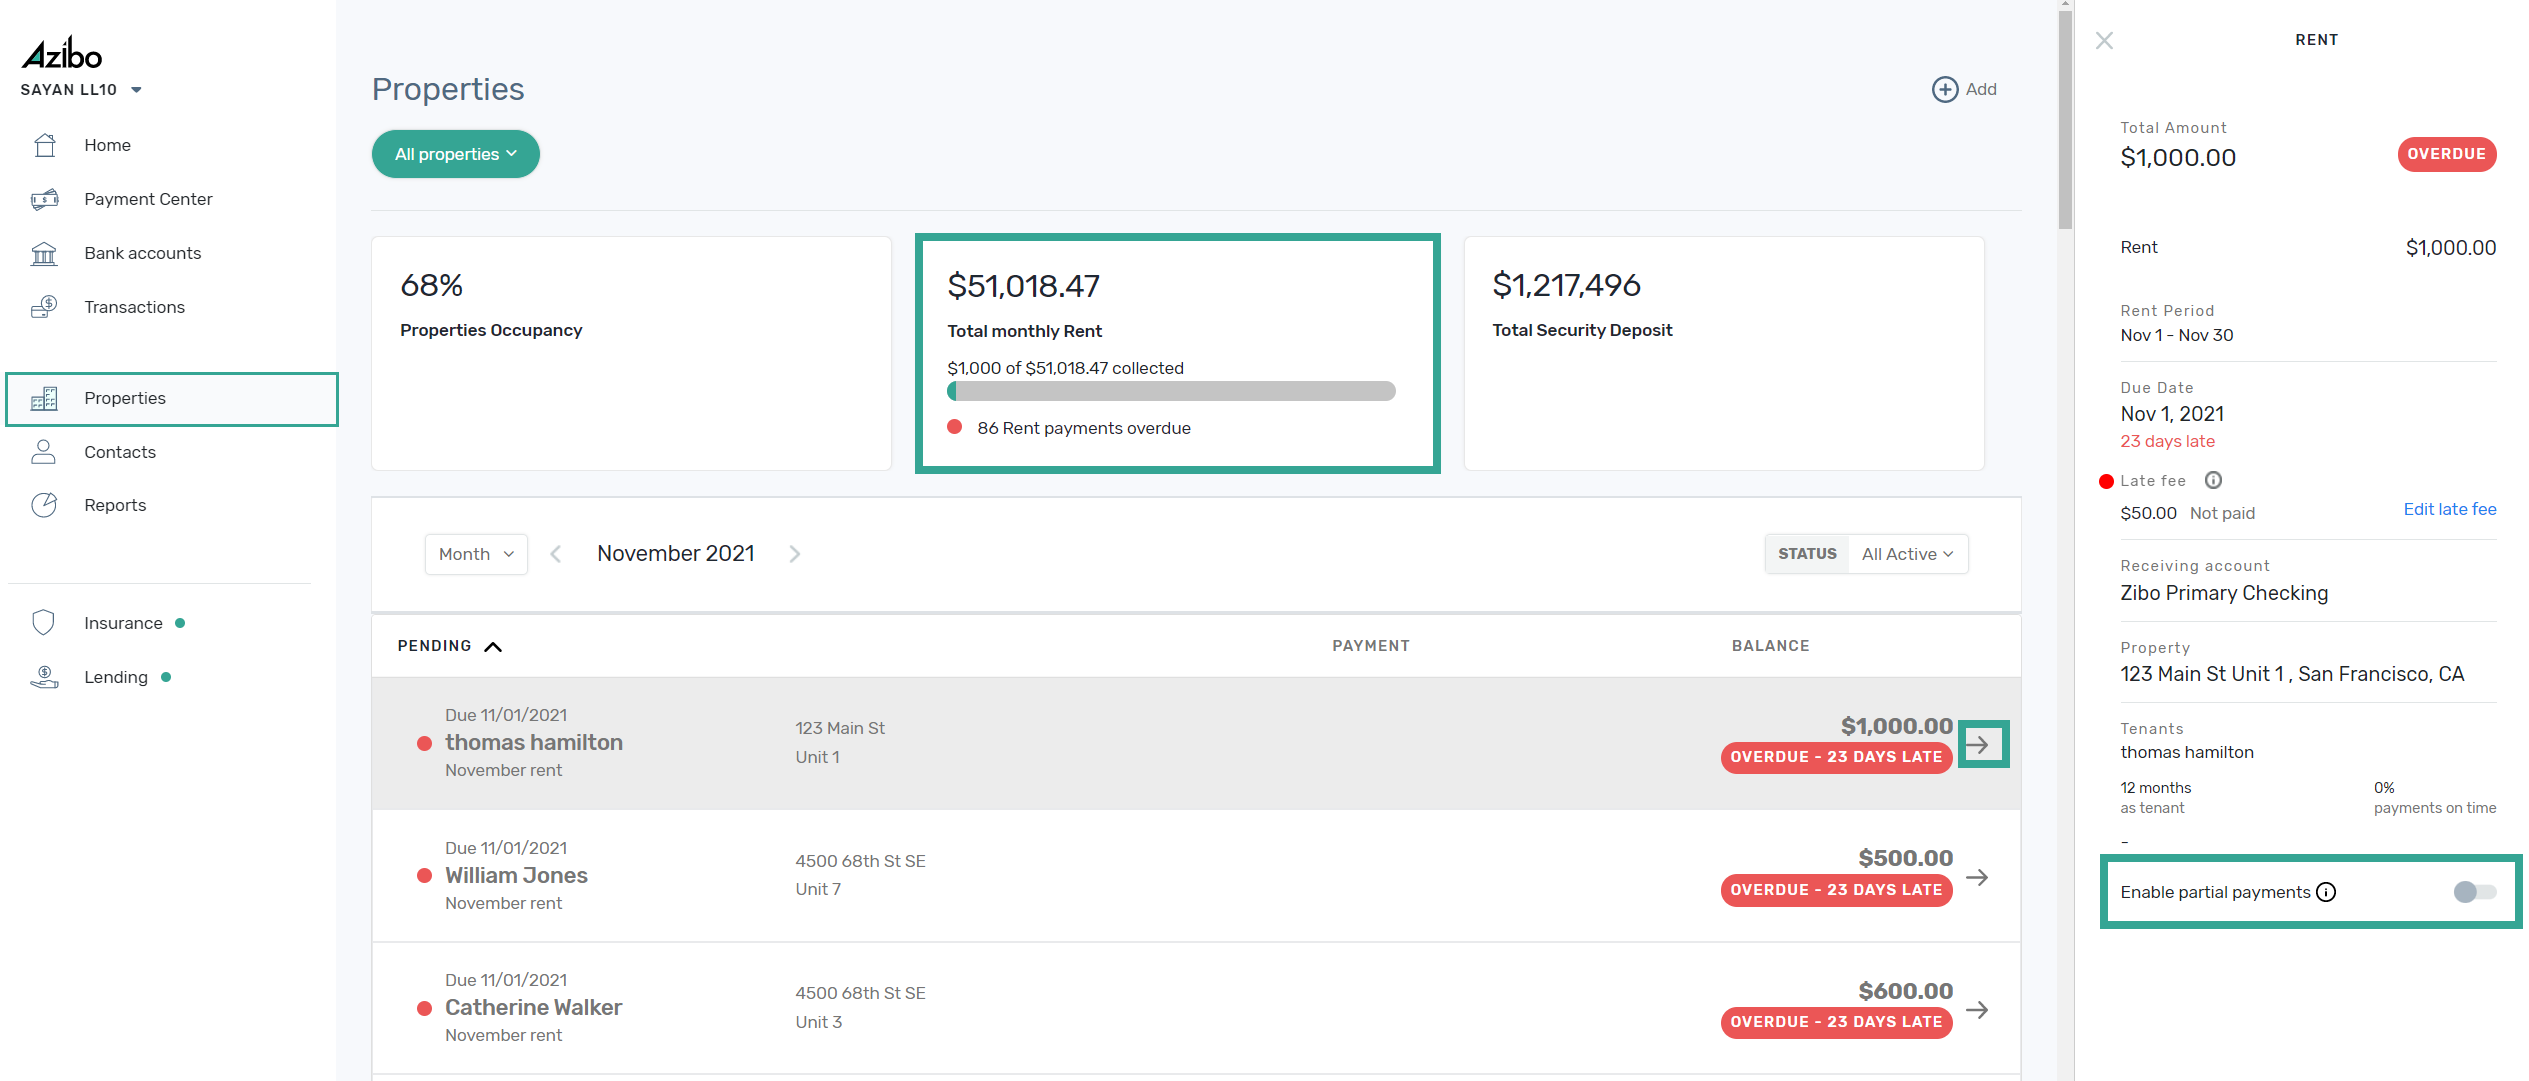The image size is (2529, 1081).
Task: Select thomas hamilton tenant name
Action: 534,743
